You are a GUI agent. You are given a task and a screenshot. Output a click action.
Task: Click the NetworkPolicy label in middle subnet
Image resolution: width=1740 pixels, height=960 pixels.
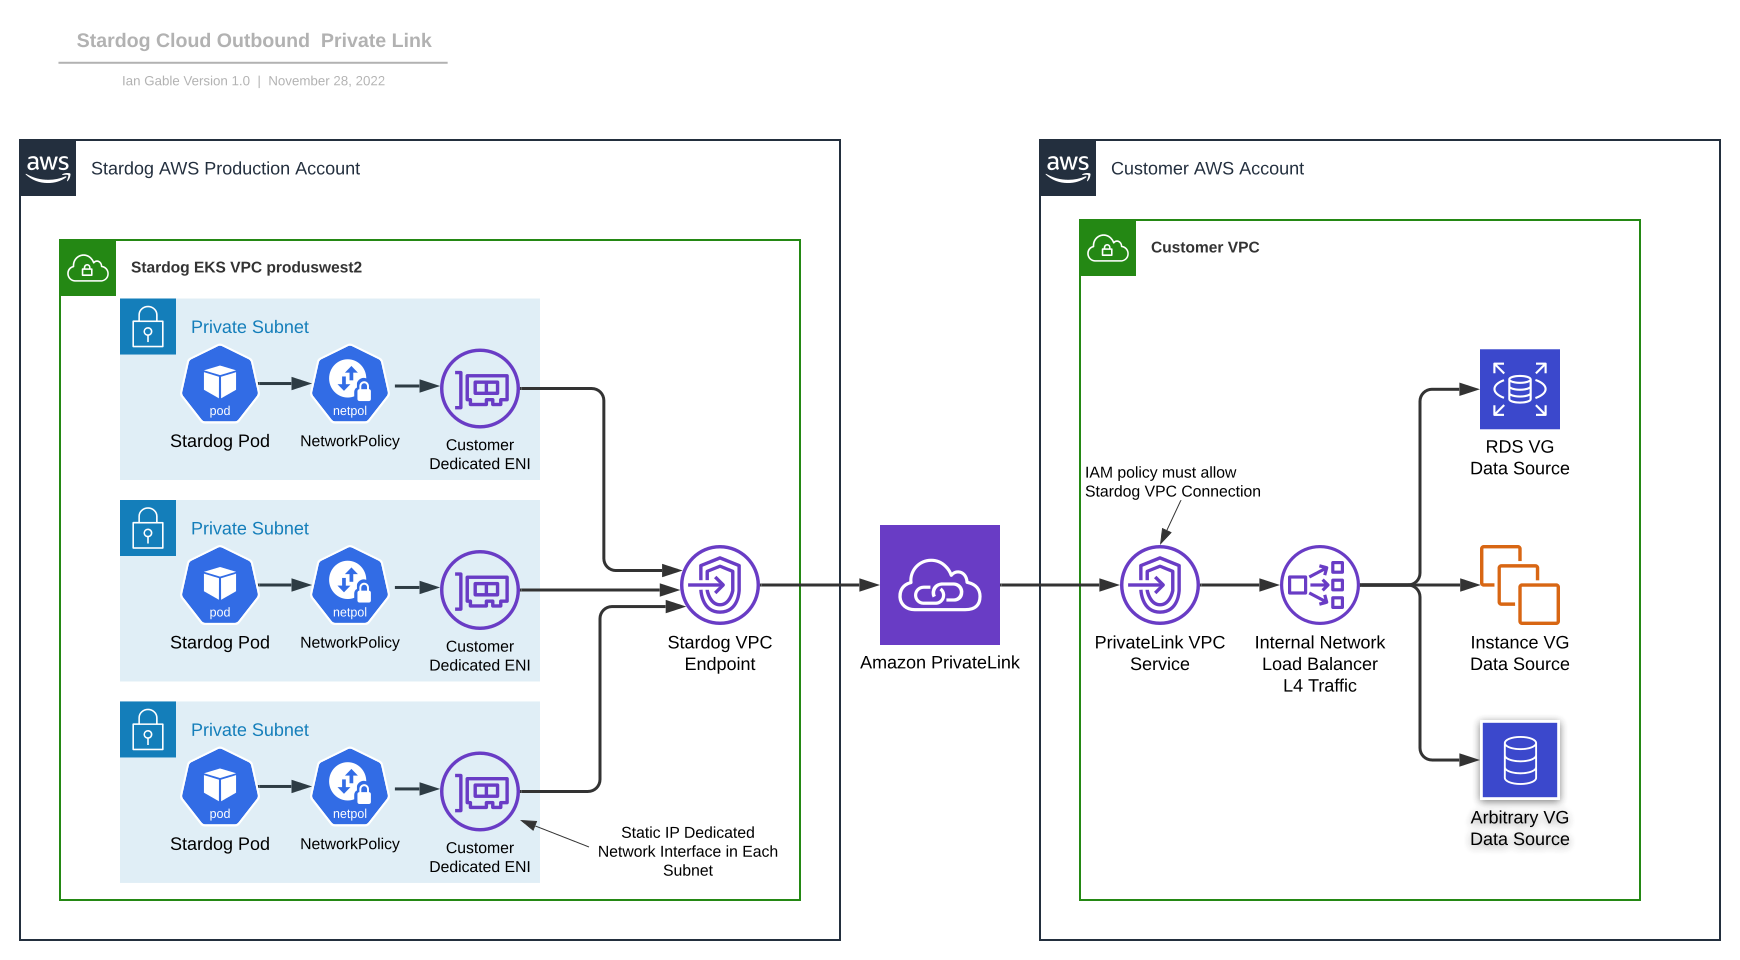(x=350, y=643)
